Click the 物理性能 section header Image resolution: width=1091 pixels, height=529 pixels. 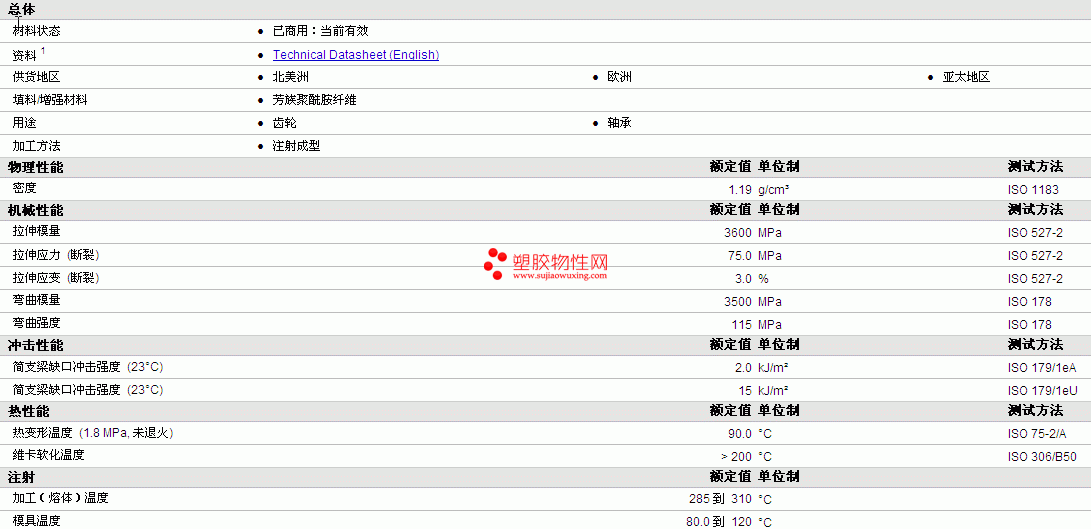pyautogui.click(x=35, y=167)
